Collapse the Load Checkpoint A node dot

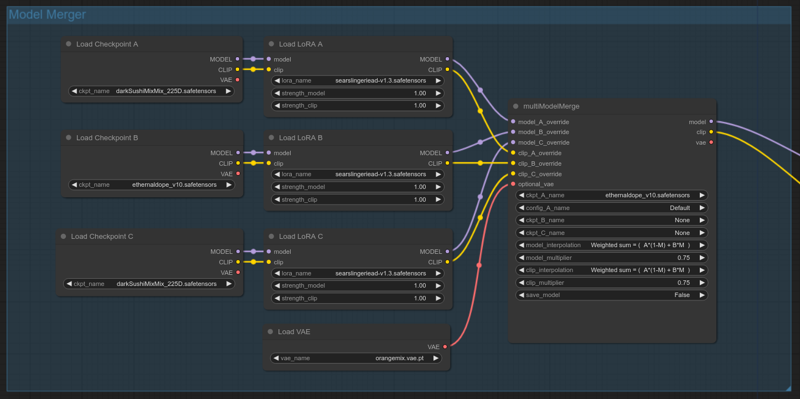click(x=68, y=44)
